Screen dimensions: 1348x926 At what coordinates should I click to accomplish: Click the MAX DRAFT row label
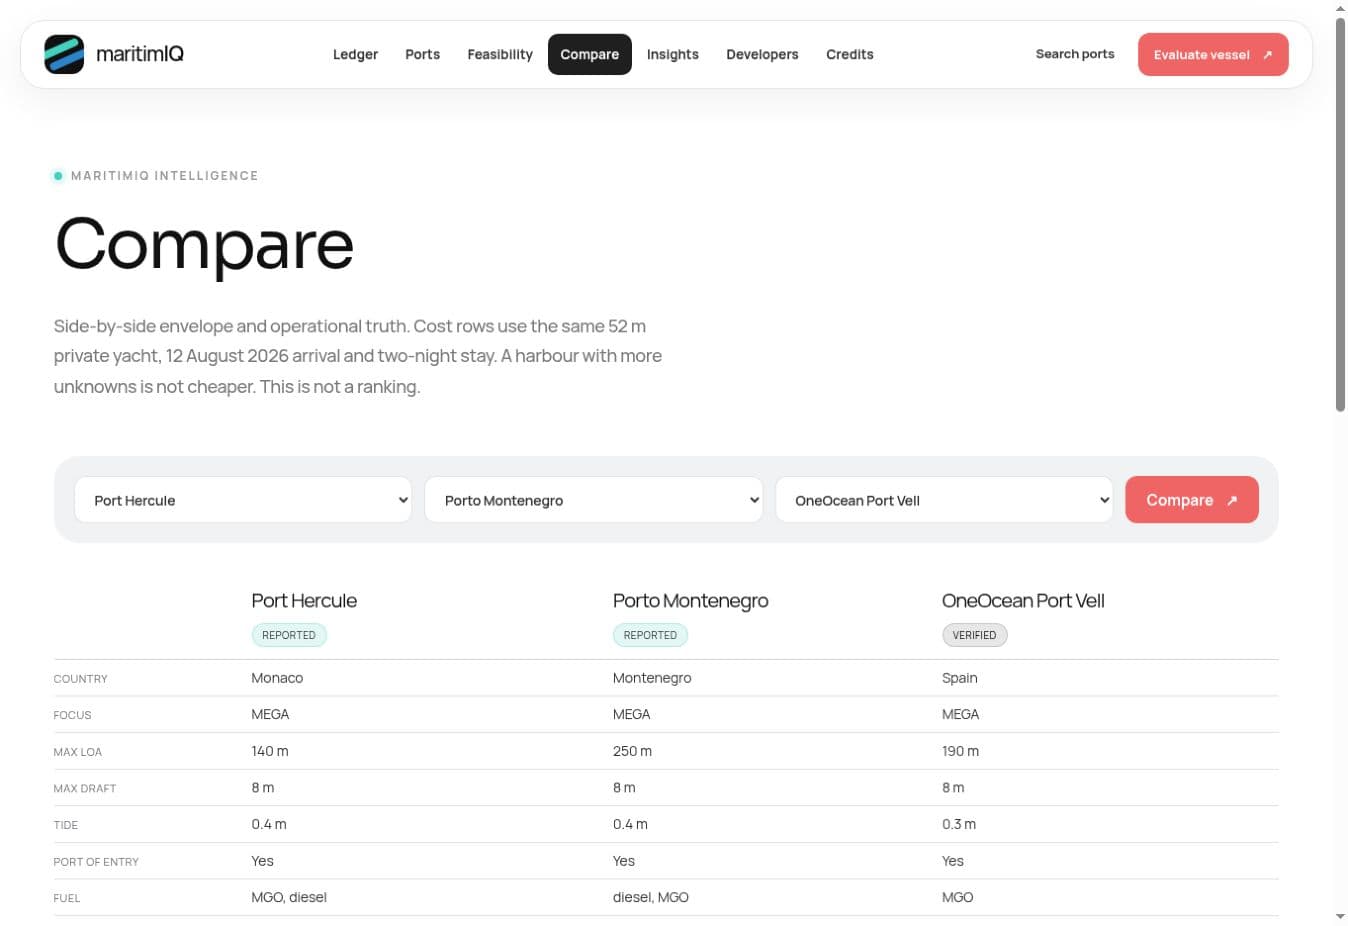pyautogui.click(x=84, y=789)
